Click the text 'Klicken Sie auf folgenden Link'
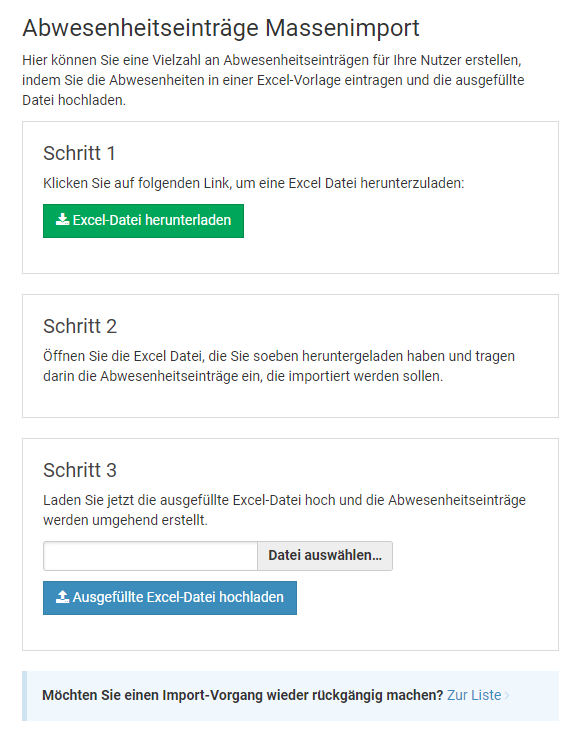The width and height of the screenshot is (587, 751). click(135, 183)
